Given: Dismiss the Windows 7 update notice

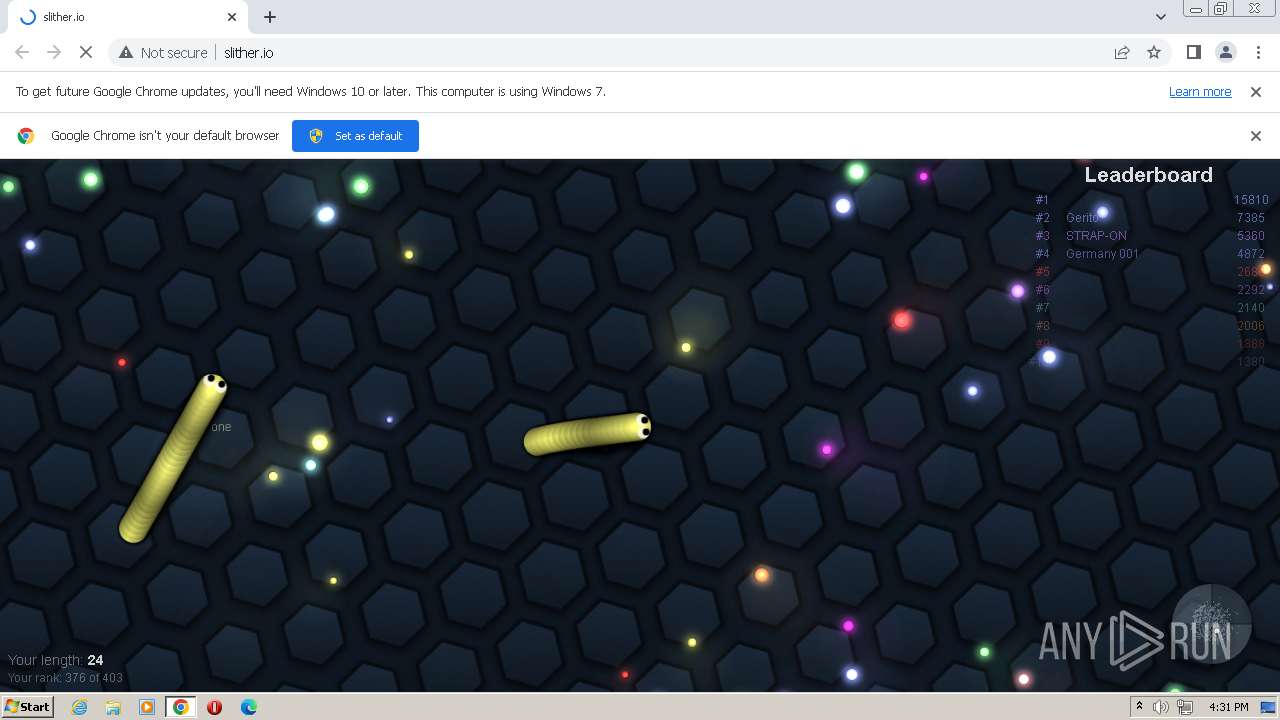Looking at the screenshot, I should tap(1256, 91).
